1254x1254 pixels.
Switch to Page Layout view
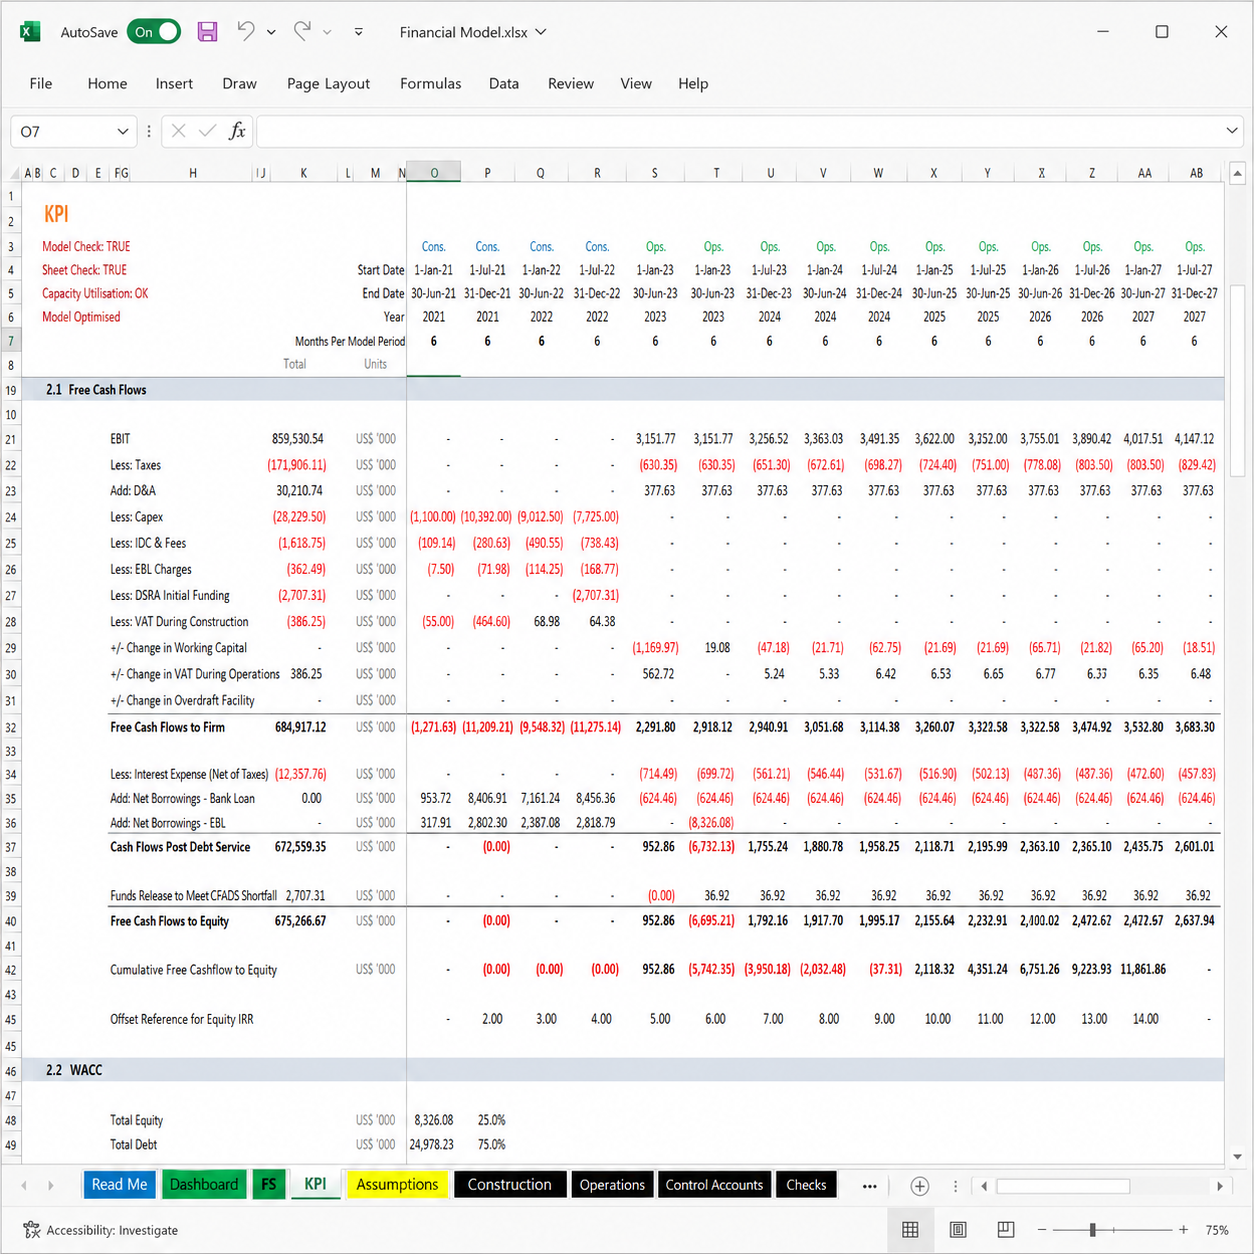click(958, 1230)
